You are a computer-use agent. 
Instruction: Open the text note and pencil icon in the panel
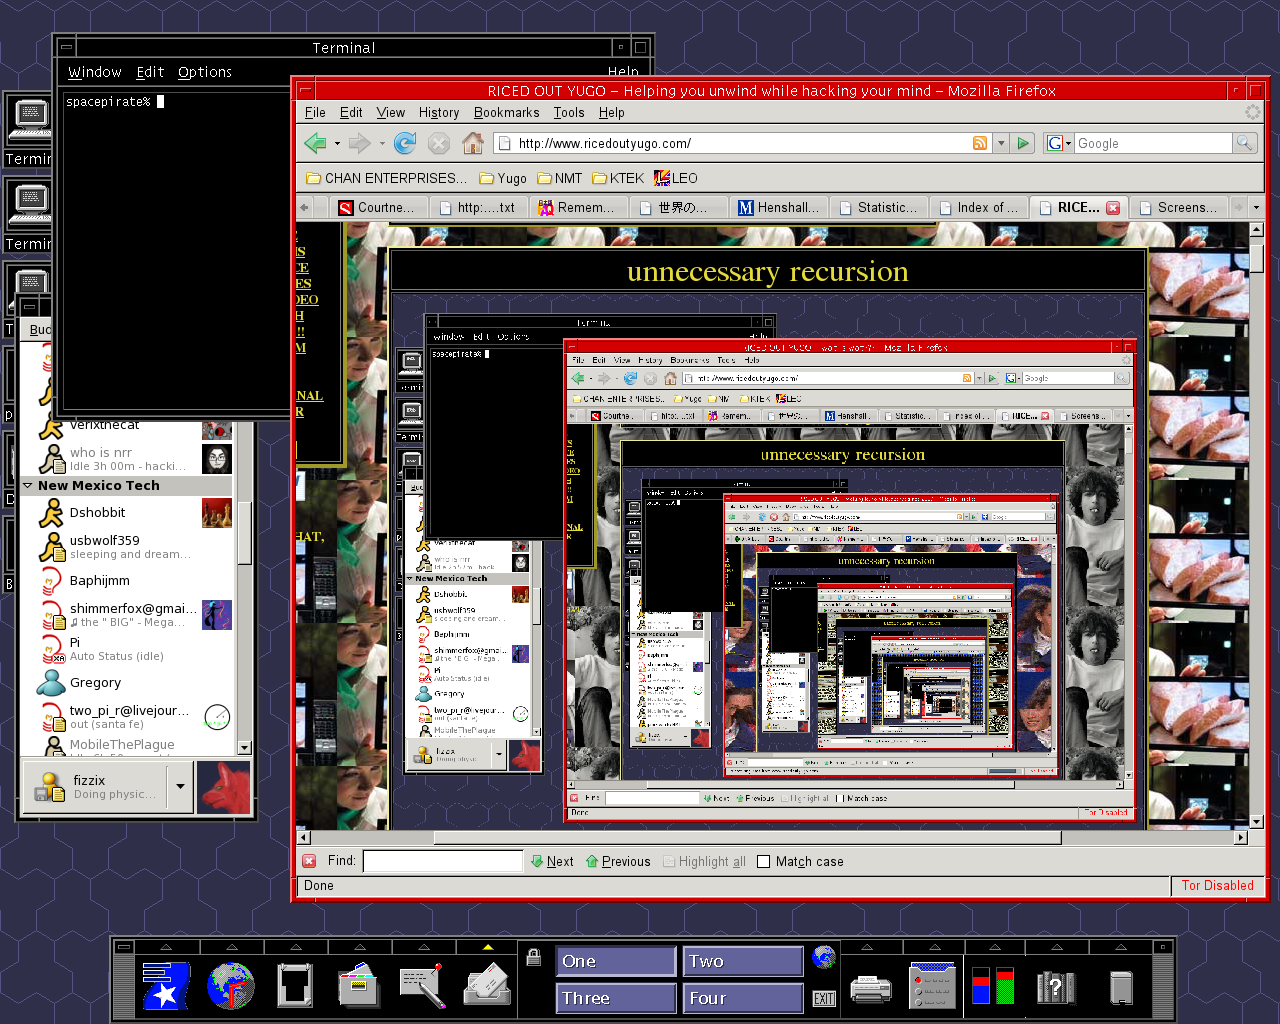point(422,985)
